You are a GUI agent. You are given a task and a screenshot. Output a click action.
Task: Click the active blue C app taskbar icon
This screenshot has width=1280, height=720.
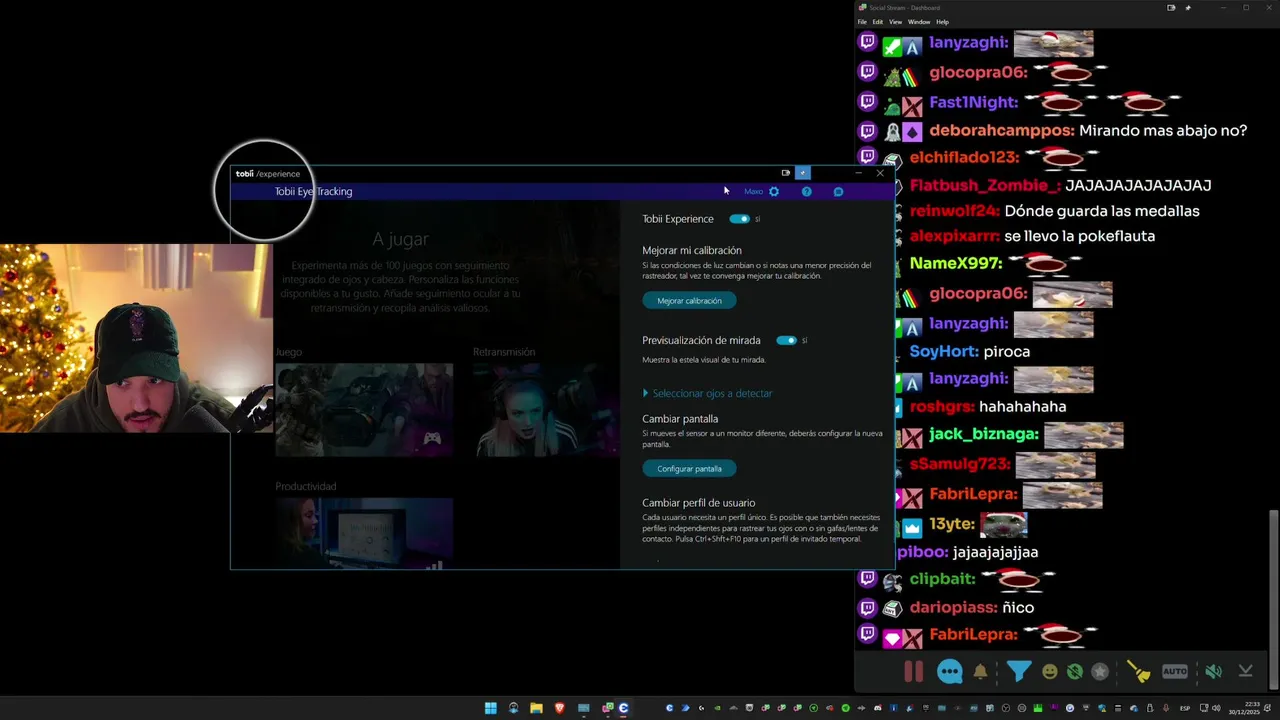point(623,708)
